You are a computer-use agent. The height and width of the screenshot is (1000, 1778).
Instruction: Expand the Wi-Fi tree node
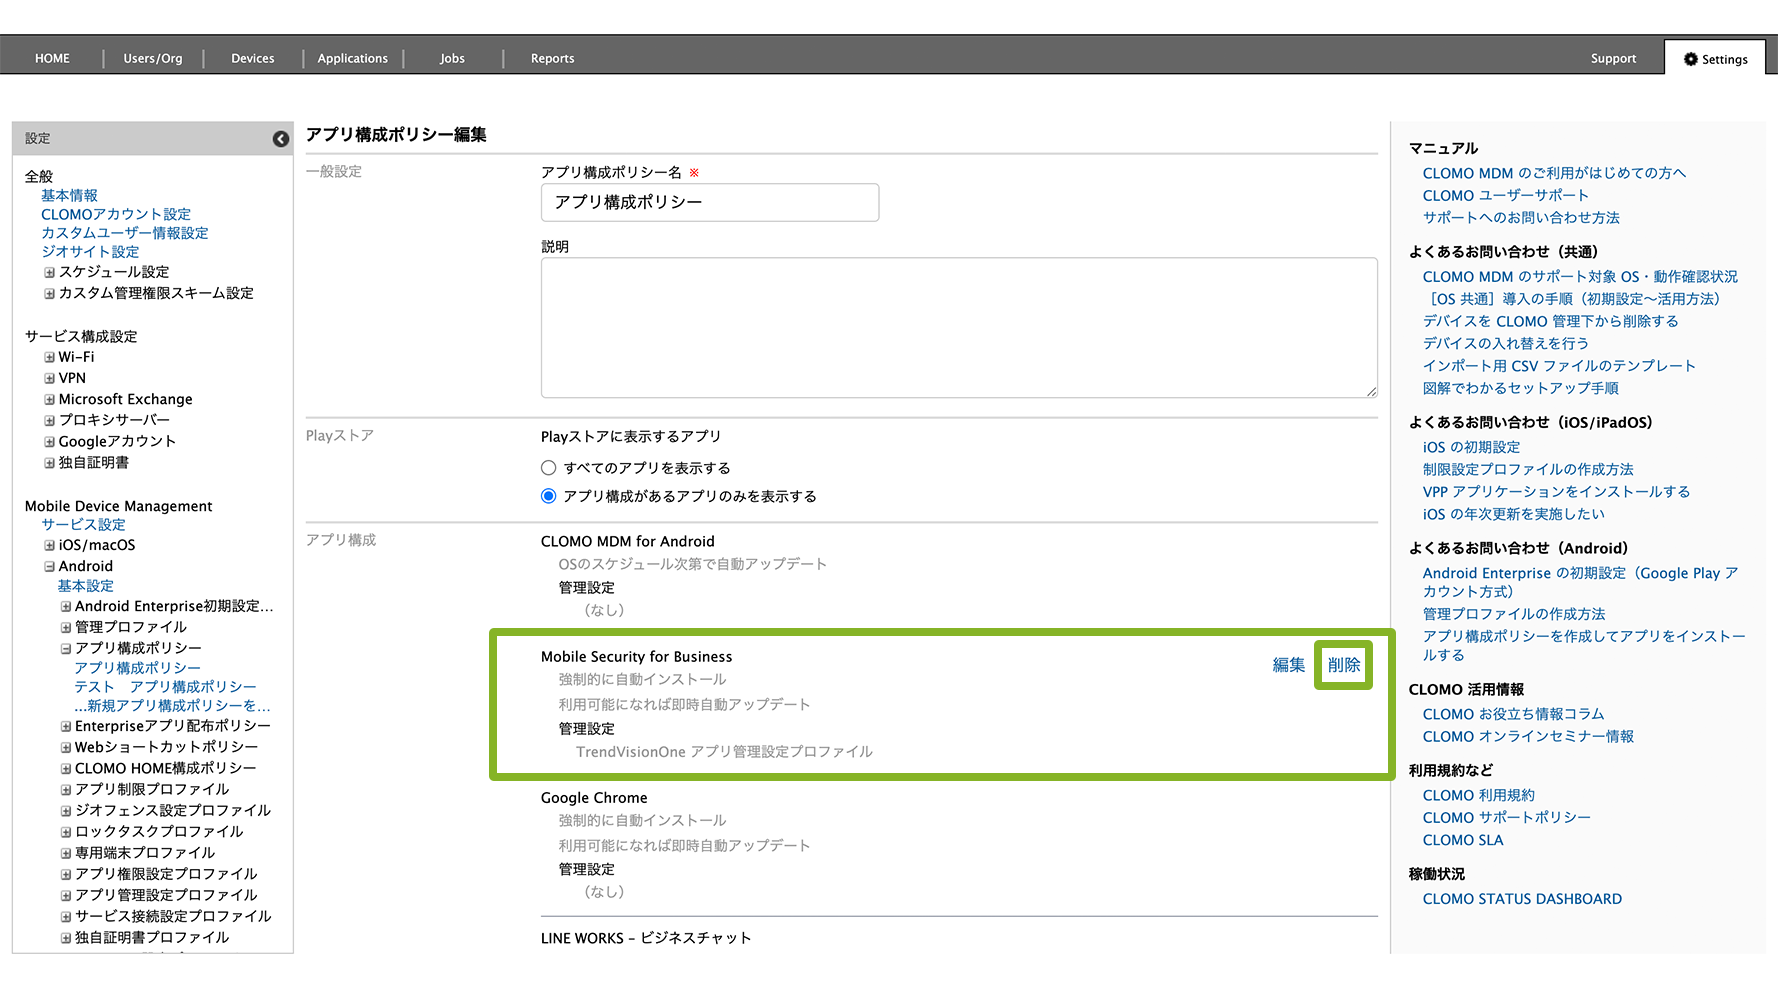click(49, 357)
